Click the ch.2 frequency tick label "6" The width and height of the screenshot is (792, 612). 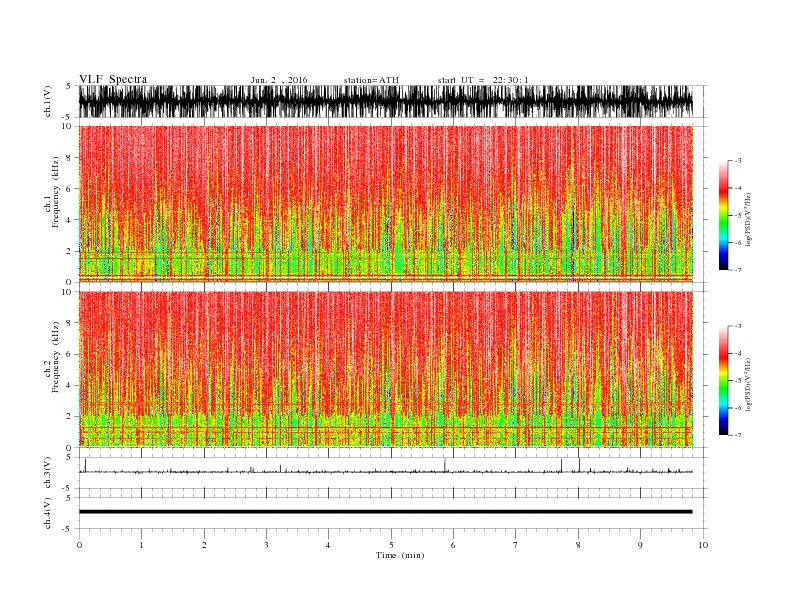pos(69,354)
